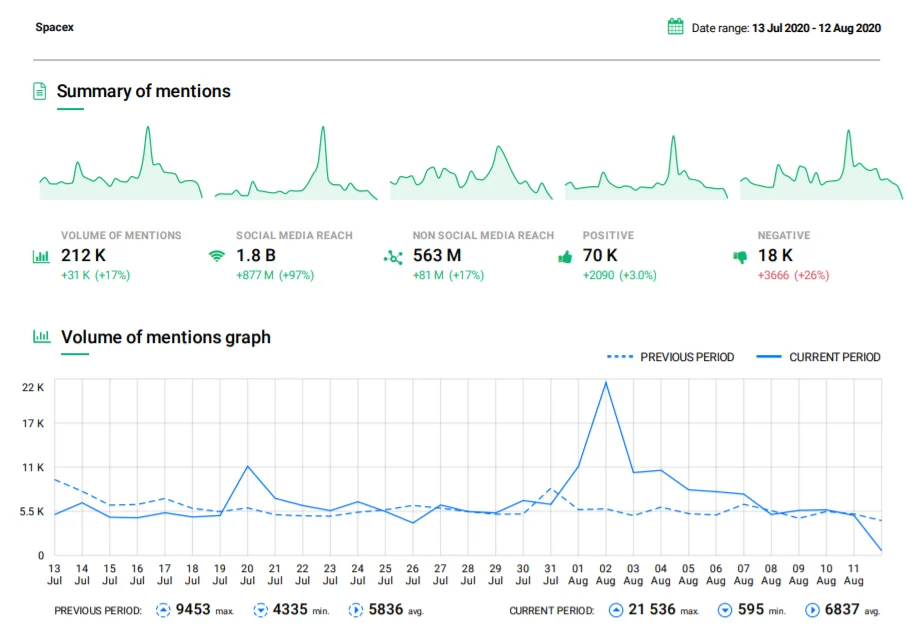Click the 70 K positive value
Image resolution: width=918 pixels, height=636 pixels.
pos(600,255)
